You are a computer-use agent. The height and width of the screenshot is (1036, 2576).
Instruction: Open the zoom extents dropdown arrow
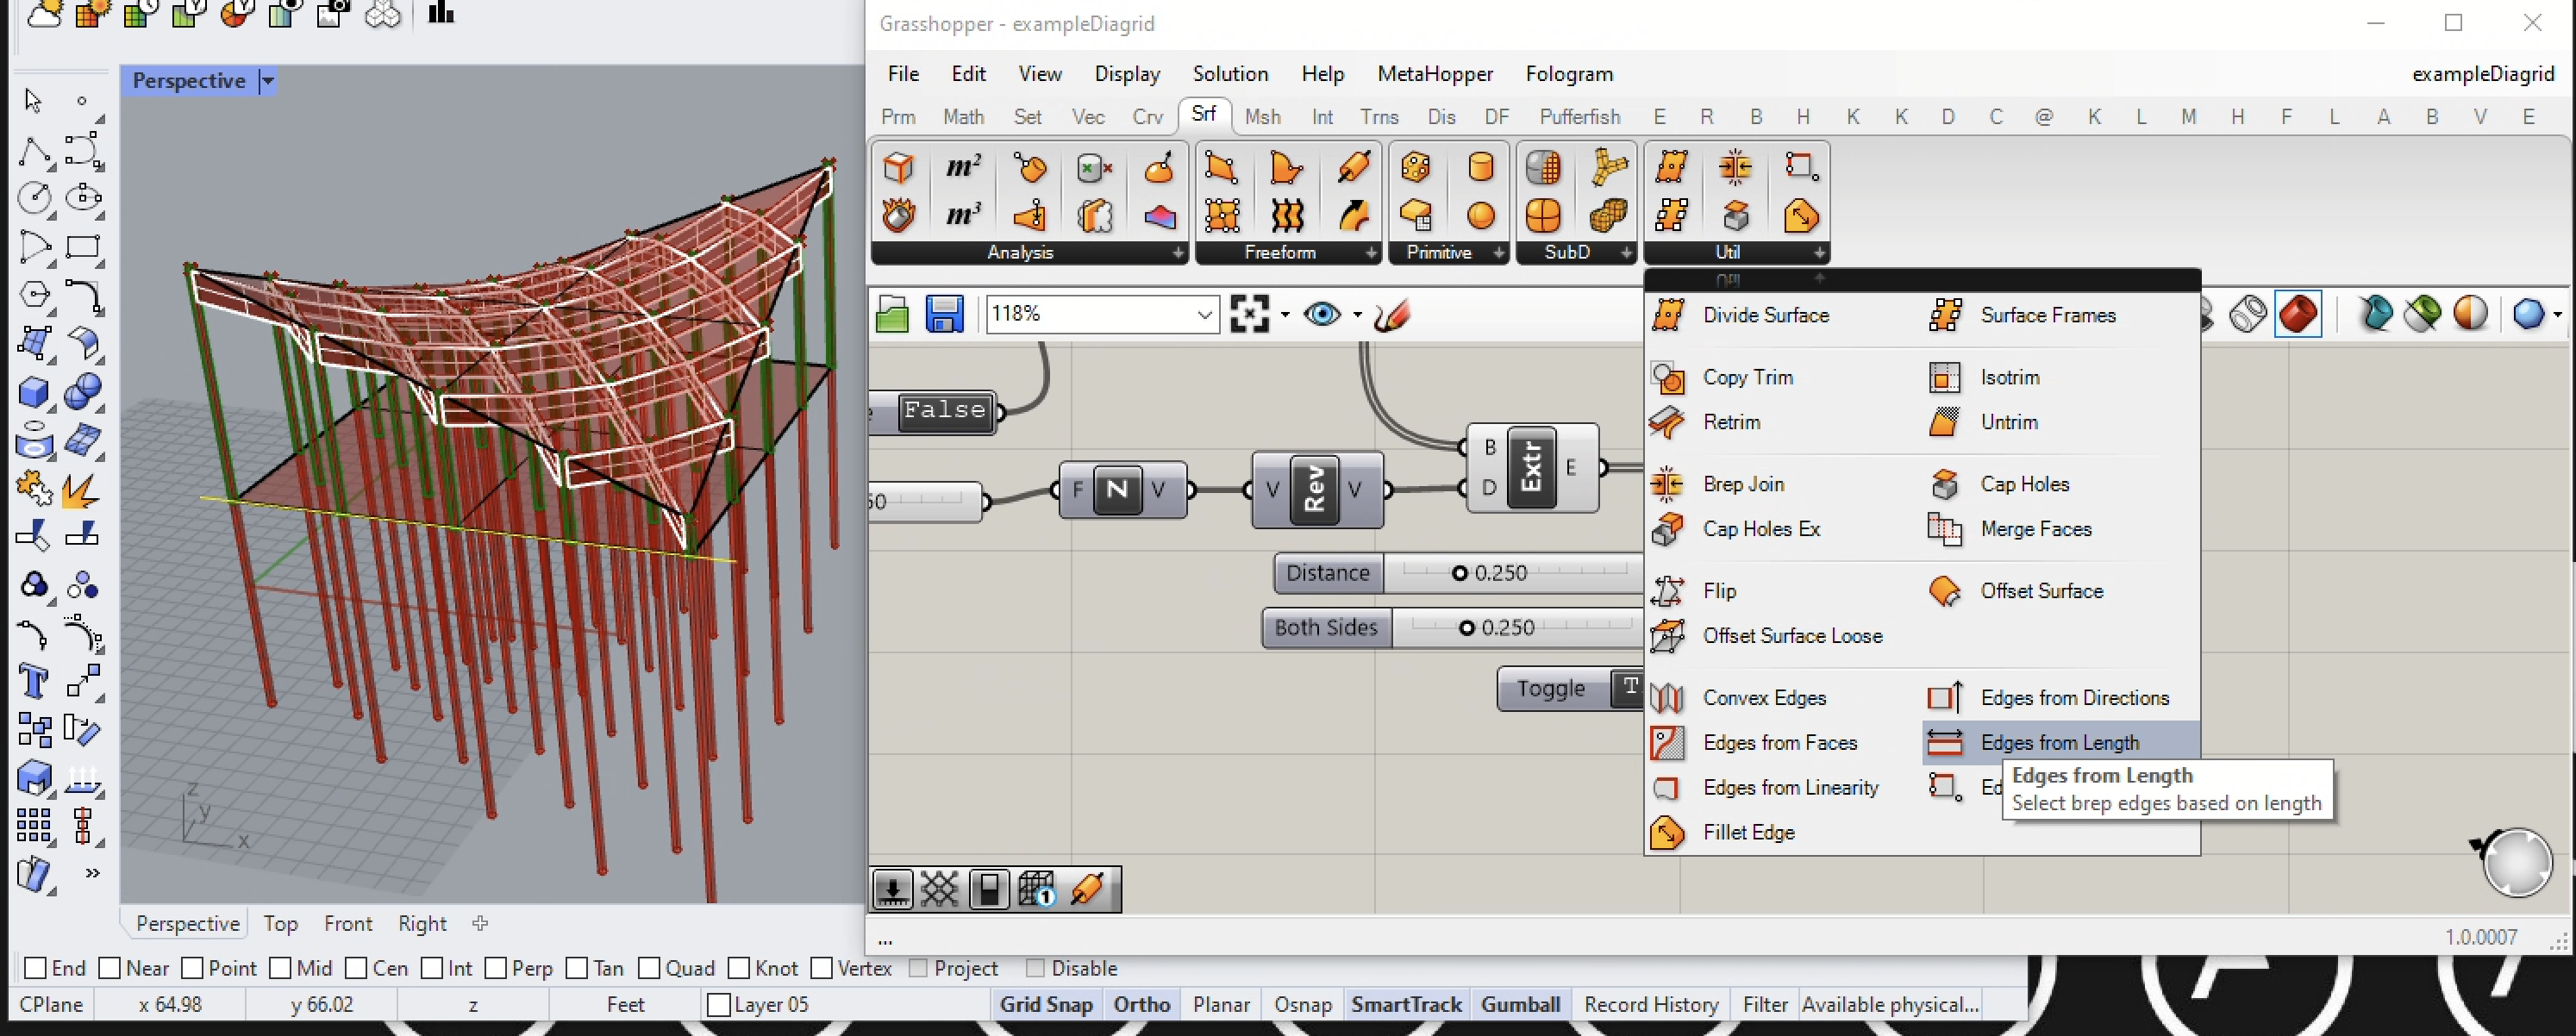pos(1285,315)
